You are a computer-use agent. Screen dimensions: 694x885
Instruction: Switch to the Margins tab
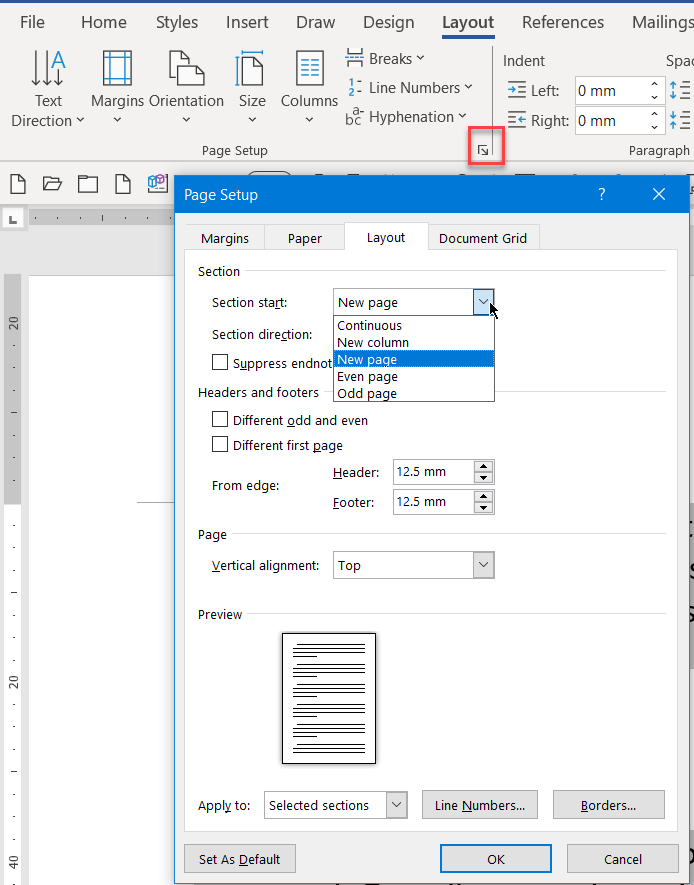[x=225, y=238]
